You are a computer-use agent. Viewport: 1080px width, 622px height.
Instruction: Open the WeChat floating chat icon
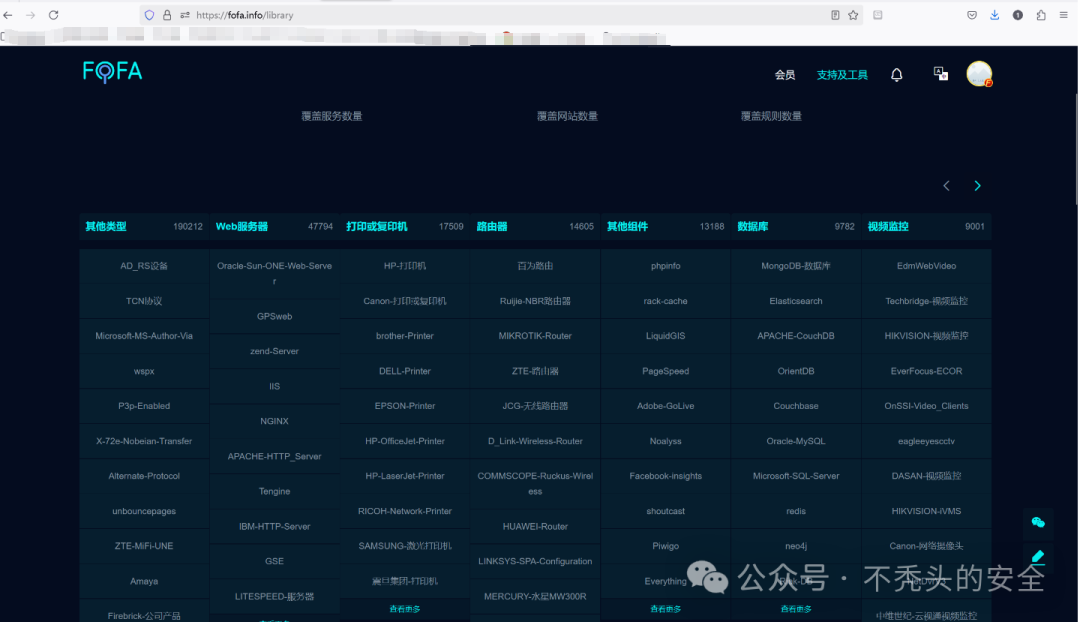[x=1038, y=523]
